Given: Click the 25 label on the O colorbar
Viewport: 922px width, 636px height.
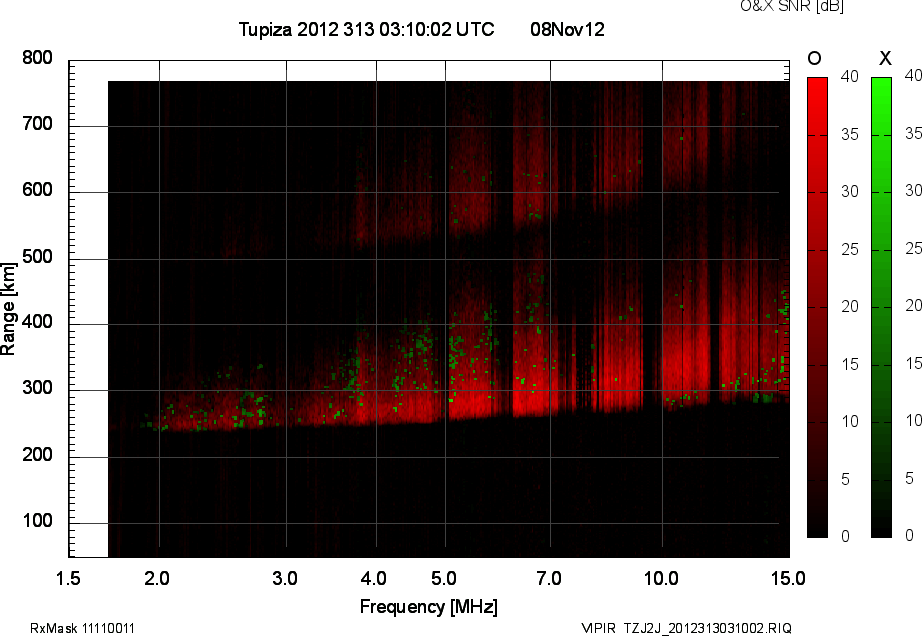Looking at the screenshot, I should point(849,250).
